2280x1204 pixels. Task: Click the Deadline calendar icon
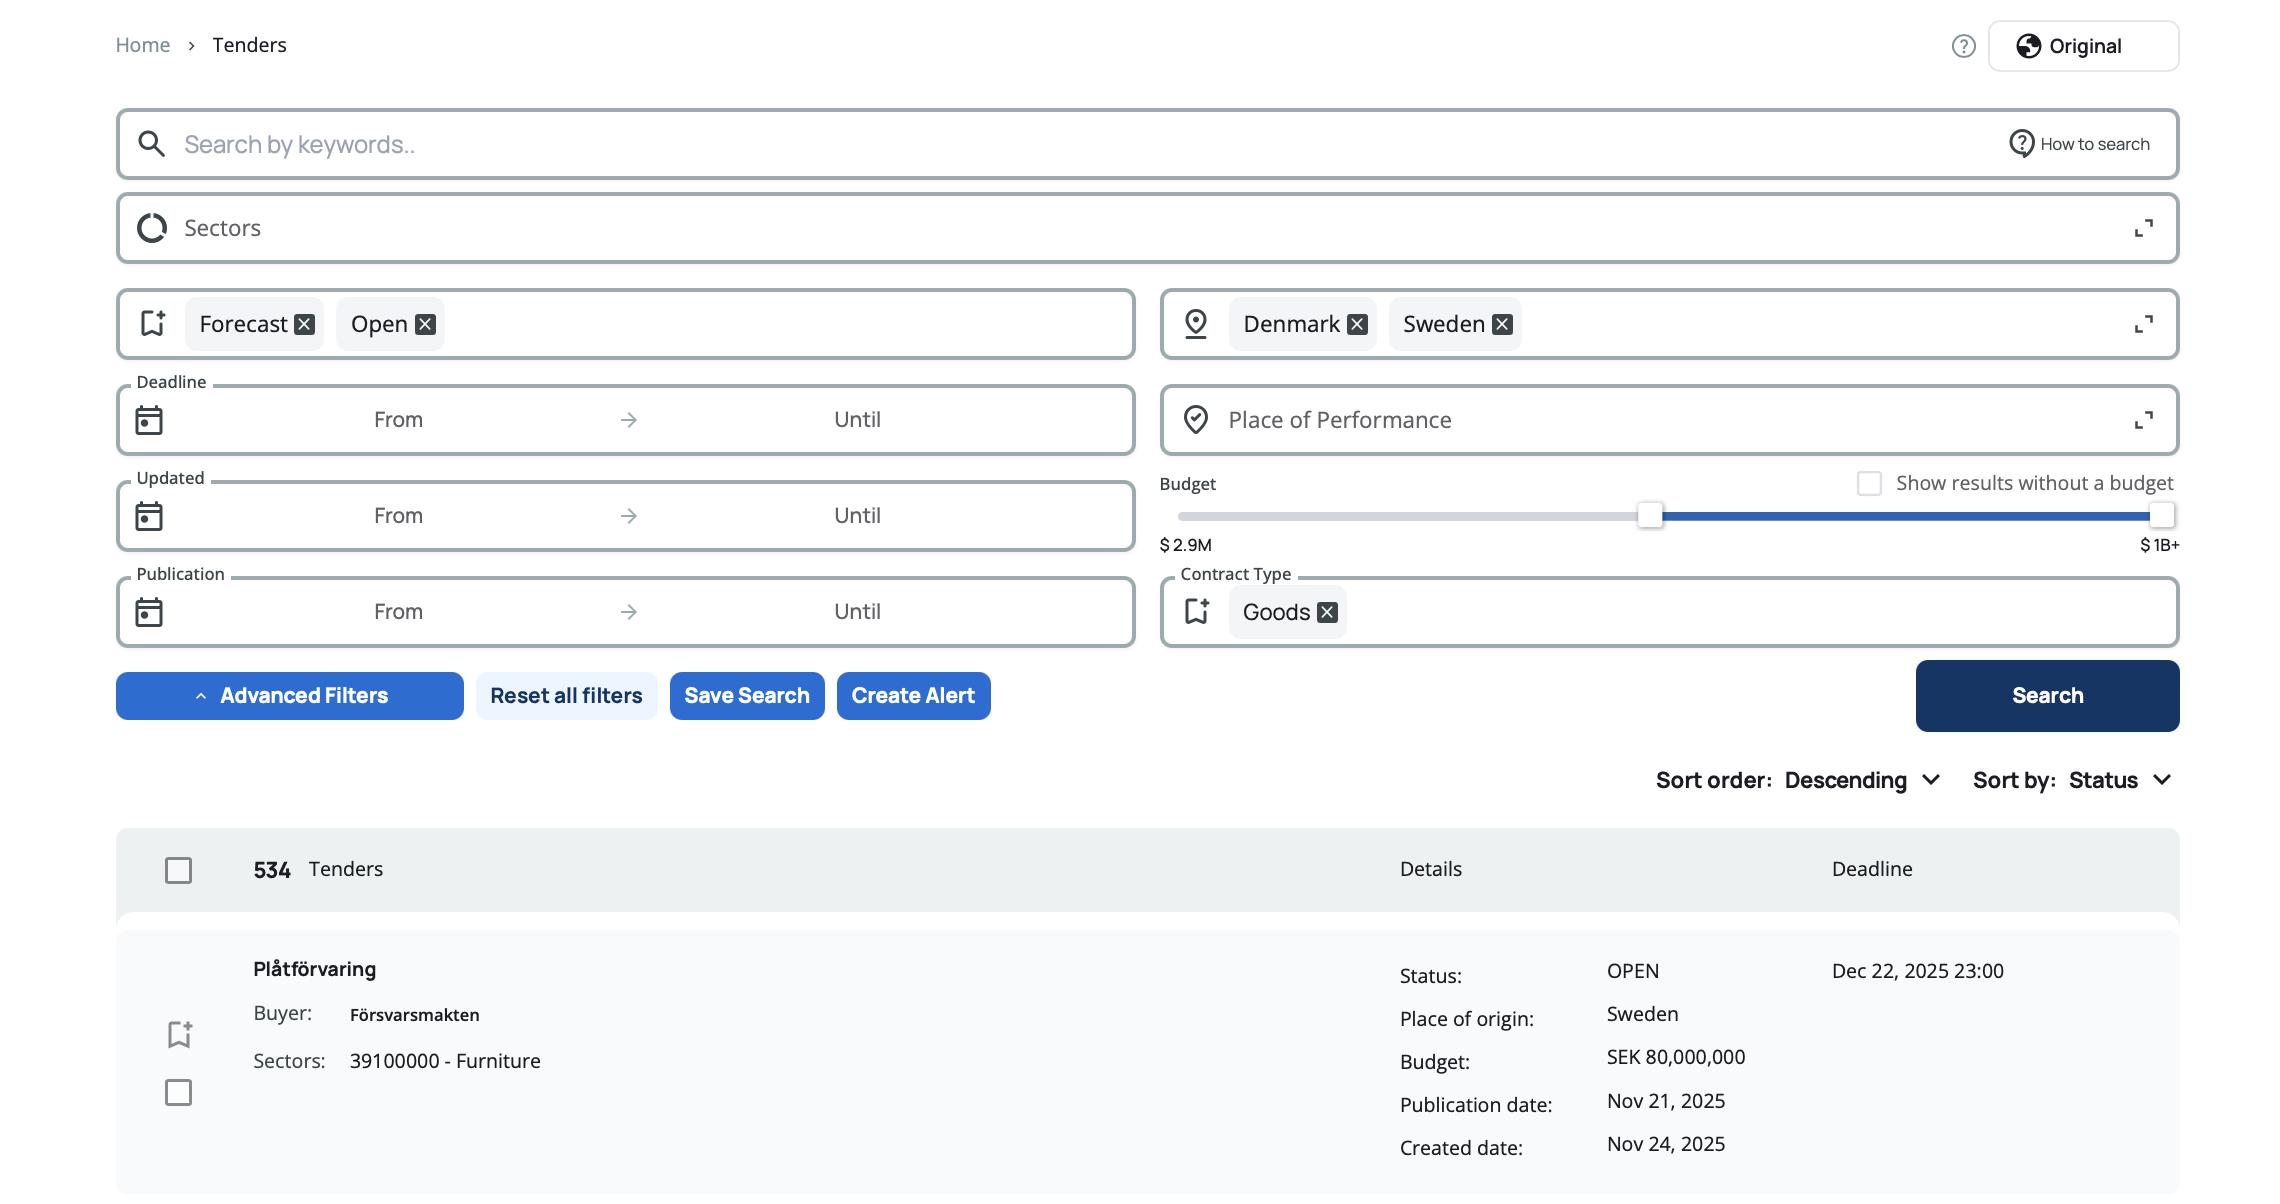click(149, 420)
